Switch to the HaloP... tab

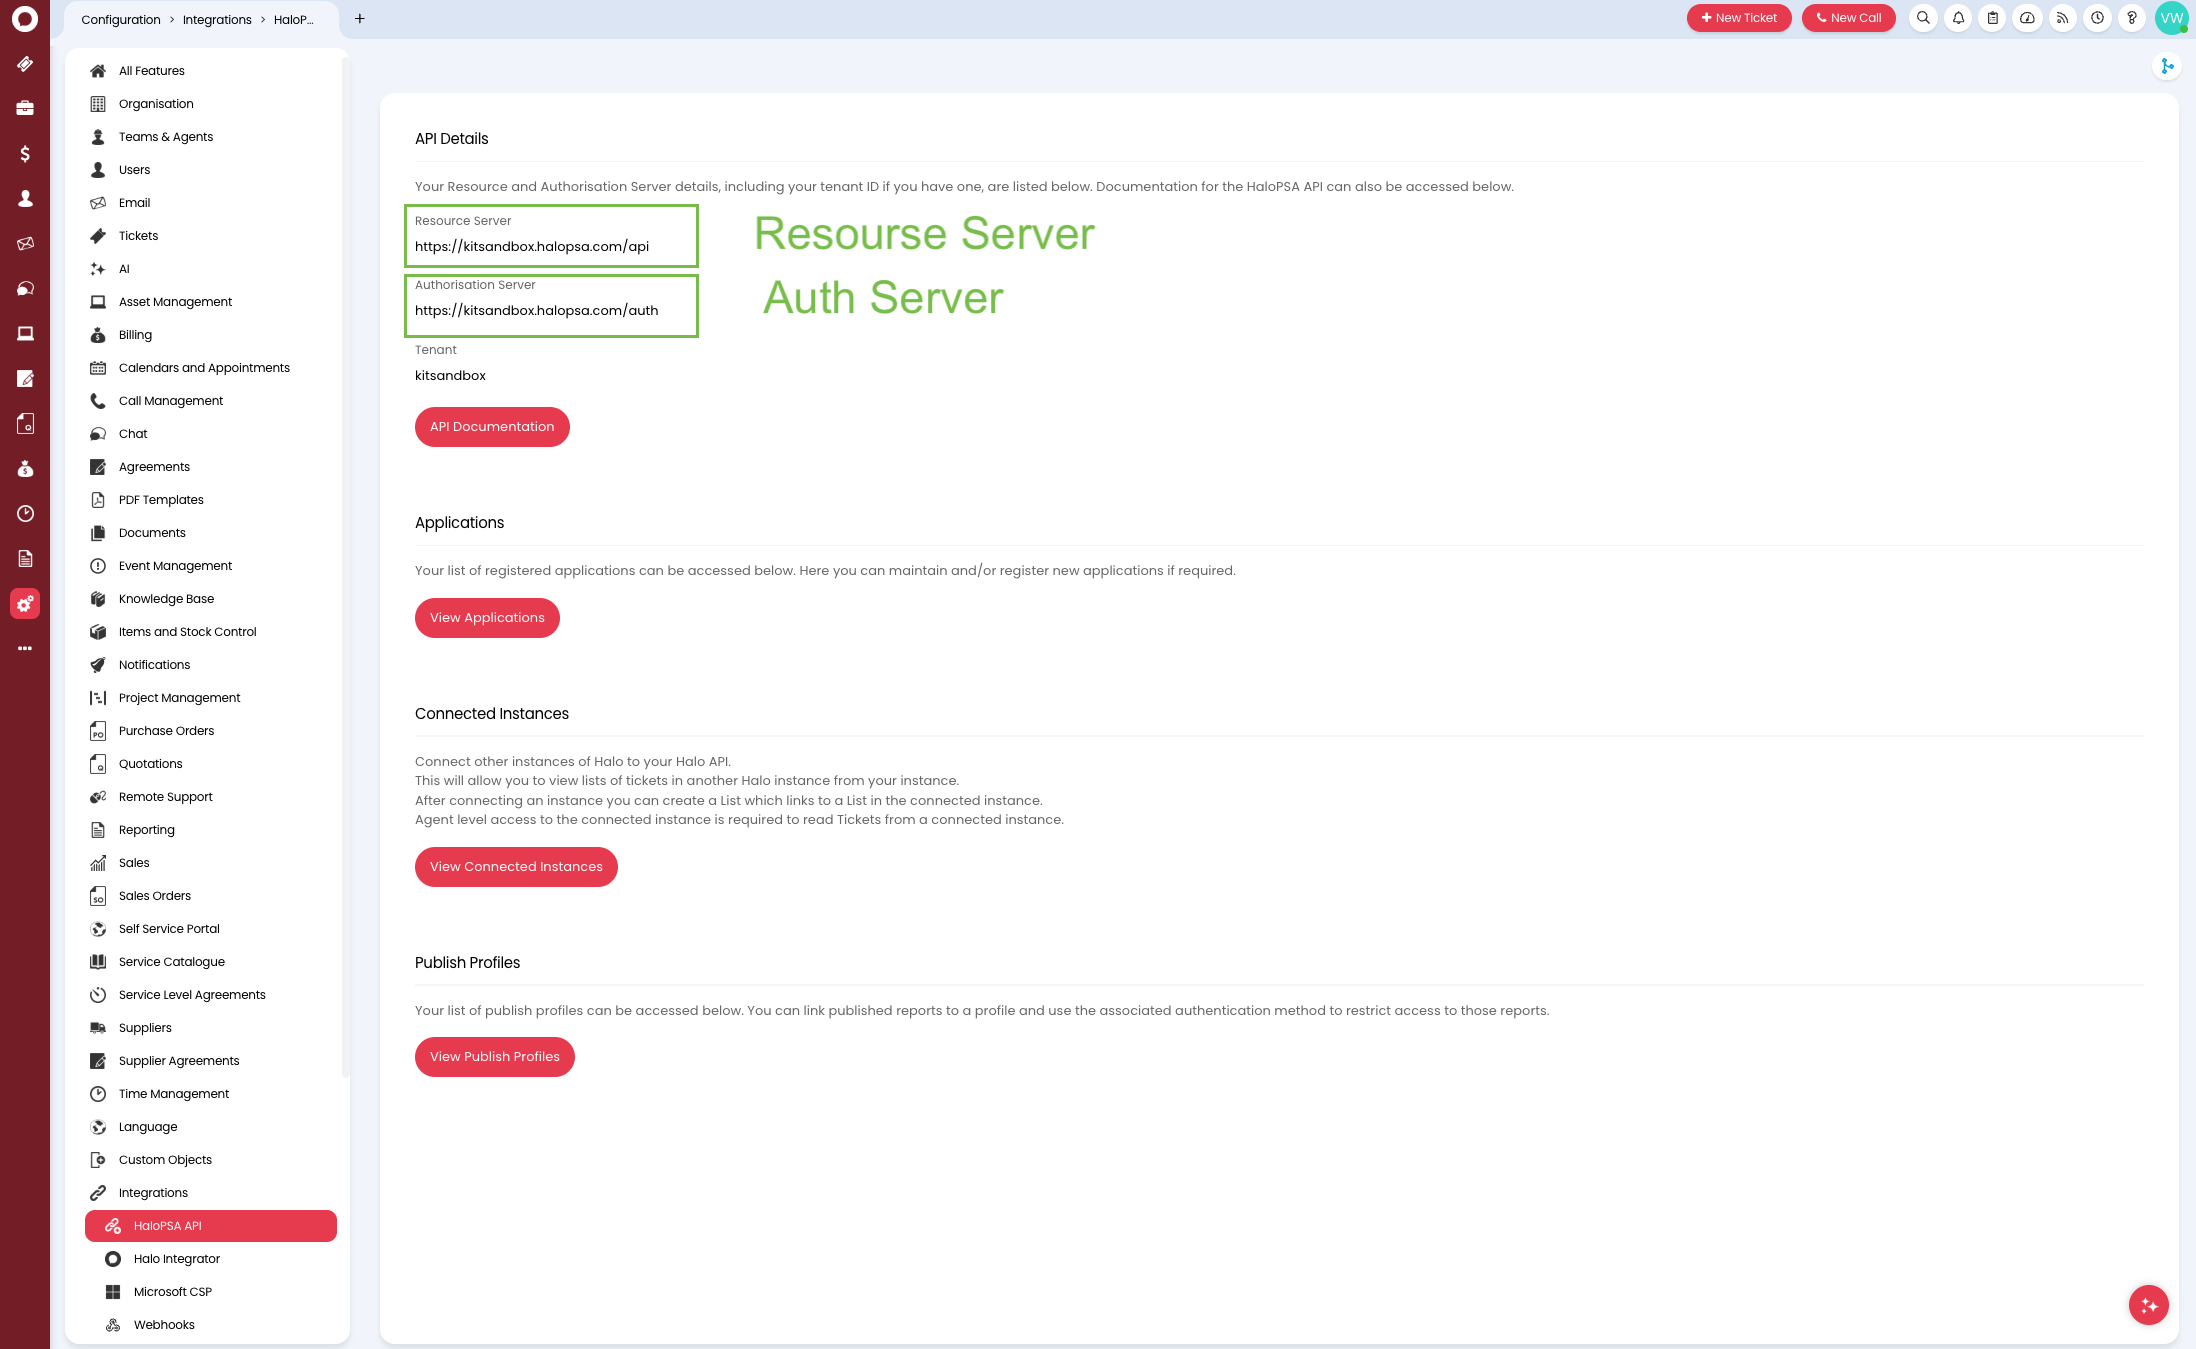[294, 19]
